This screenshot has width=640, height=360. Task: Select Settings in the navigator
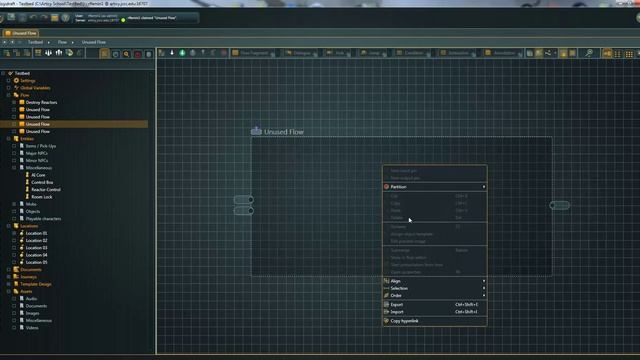(27, 80)
